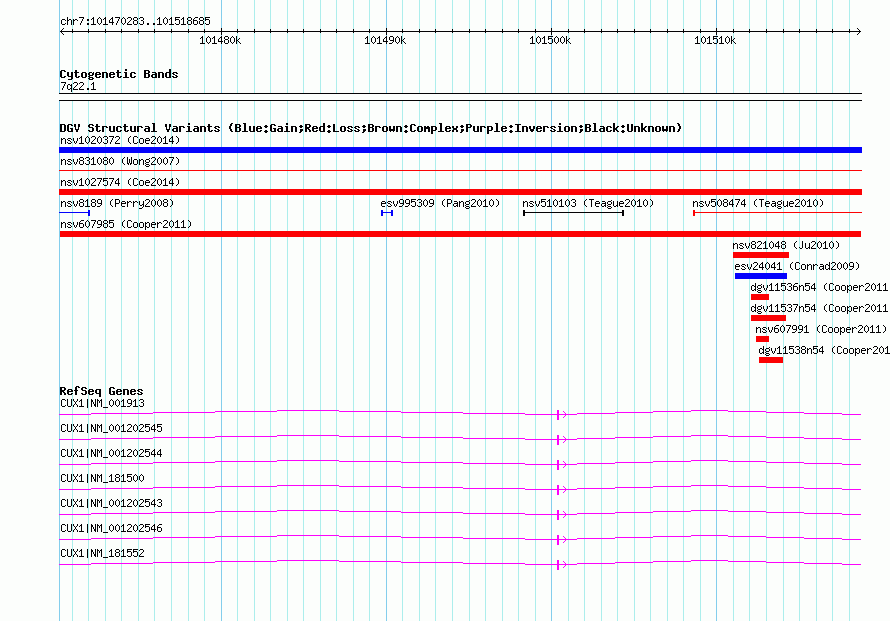The width and height of the screenshot is (890, 621).
Task: Click the CUX1|NM_001202543 transcript label
Action: pos(111,503)
